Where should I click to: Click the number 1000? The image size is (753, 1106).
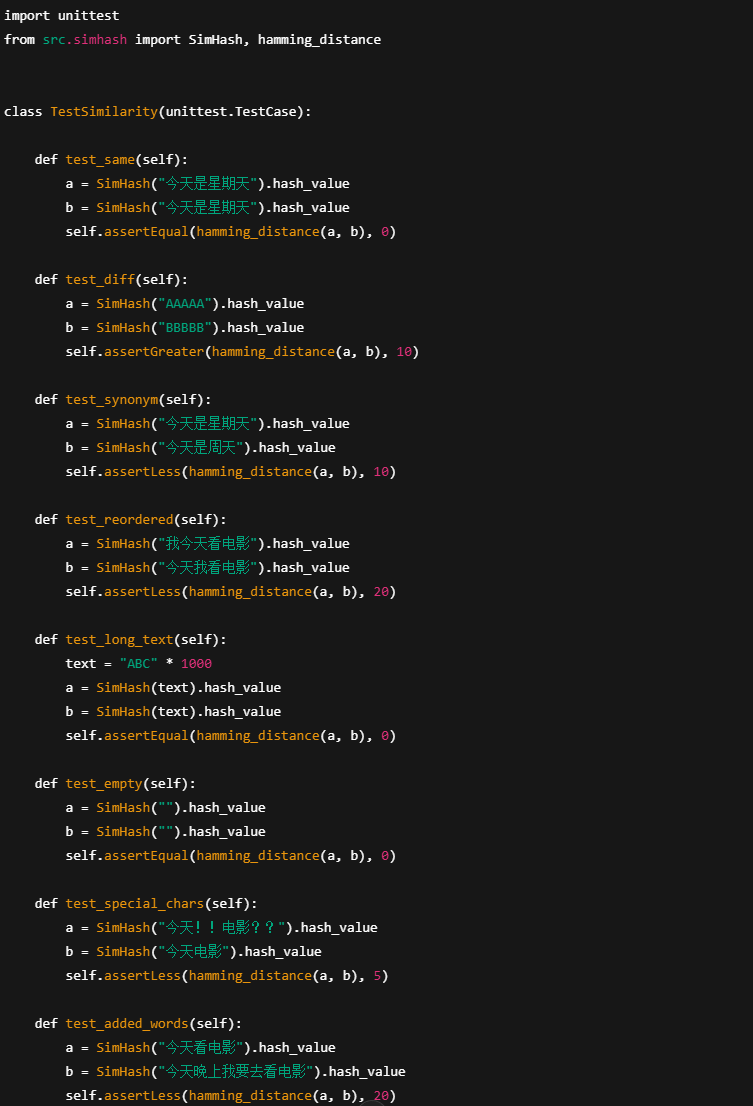tap(196, 663)
